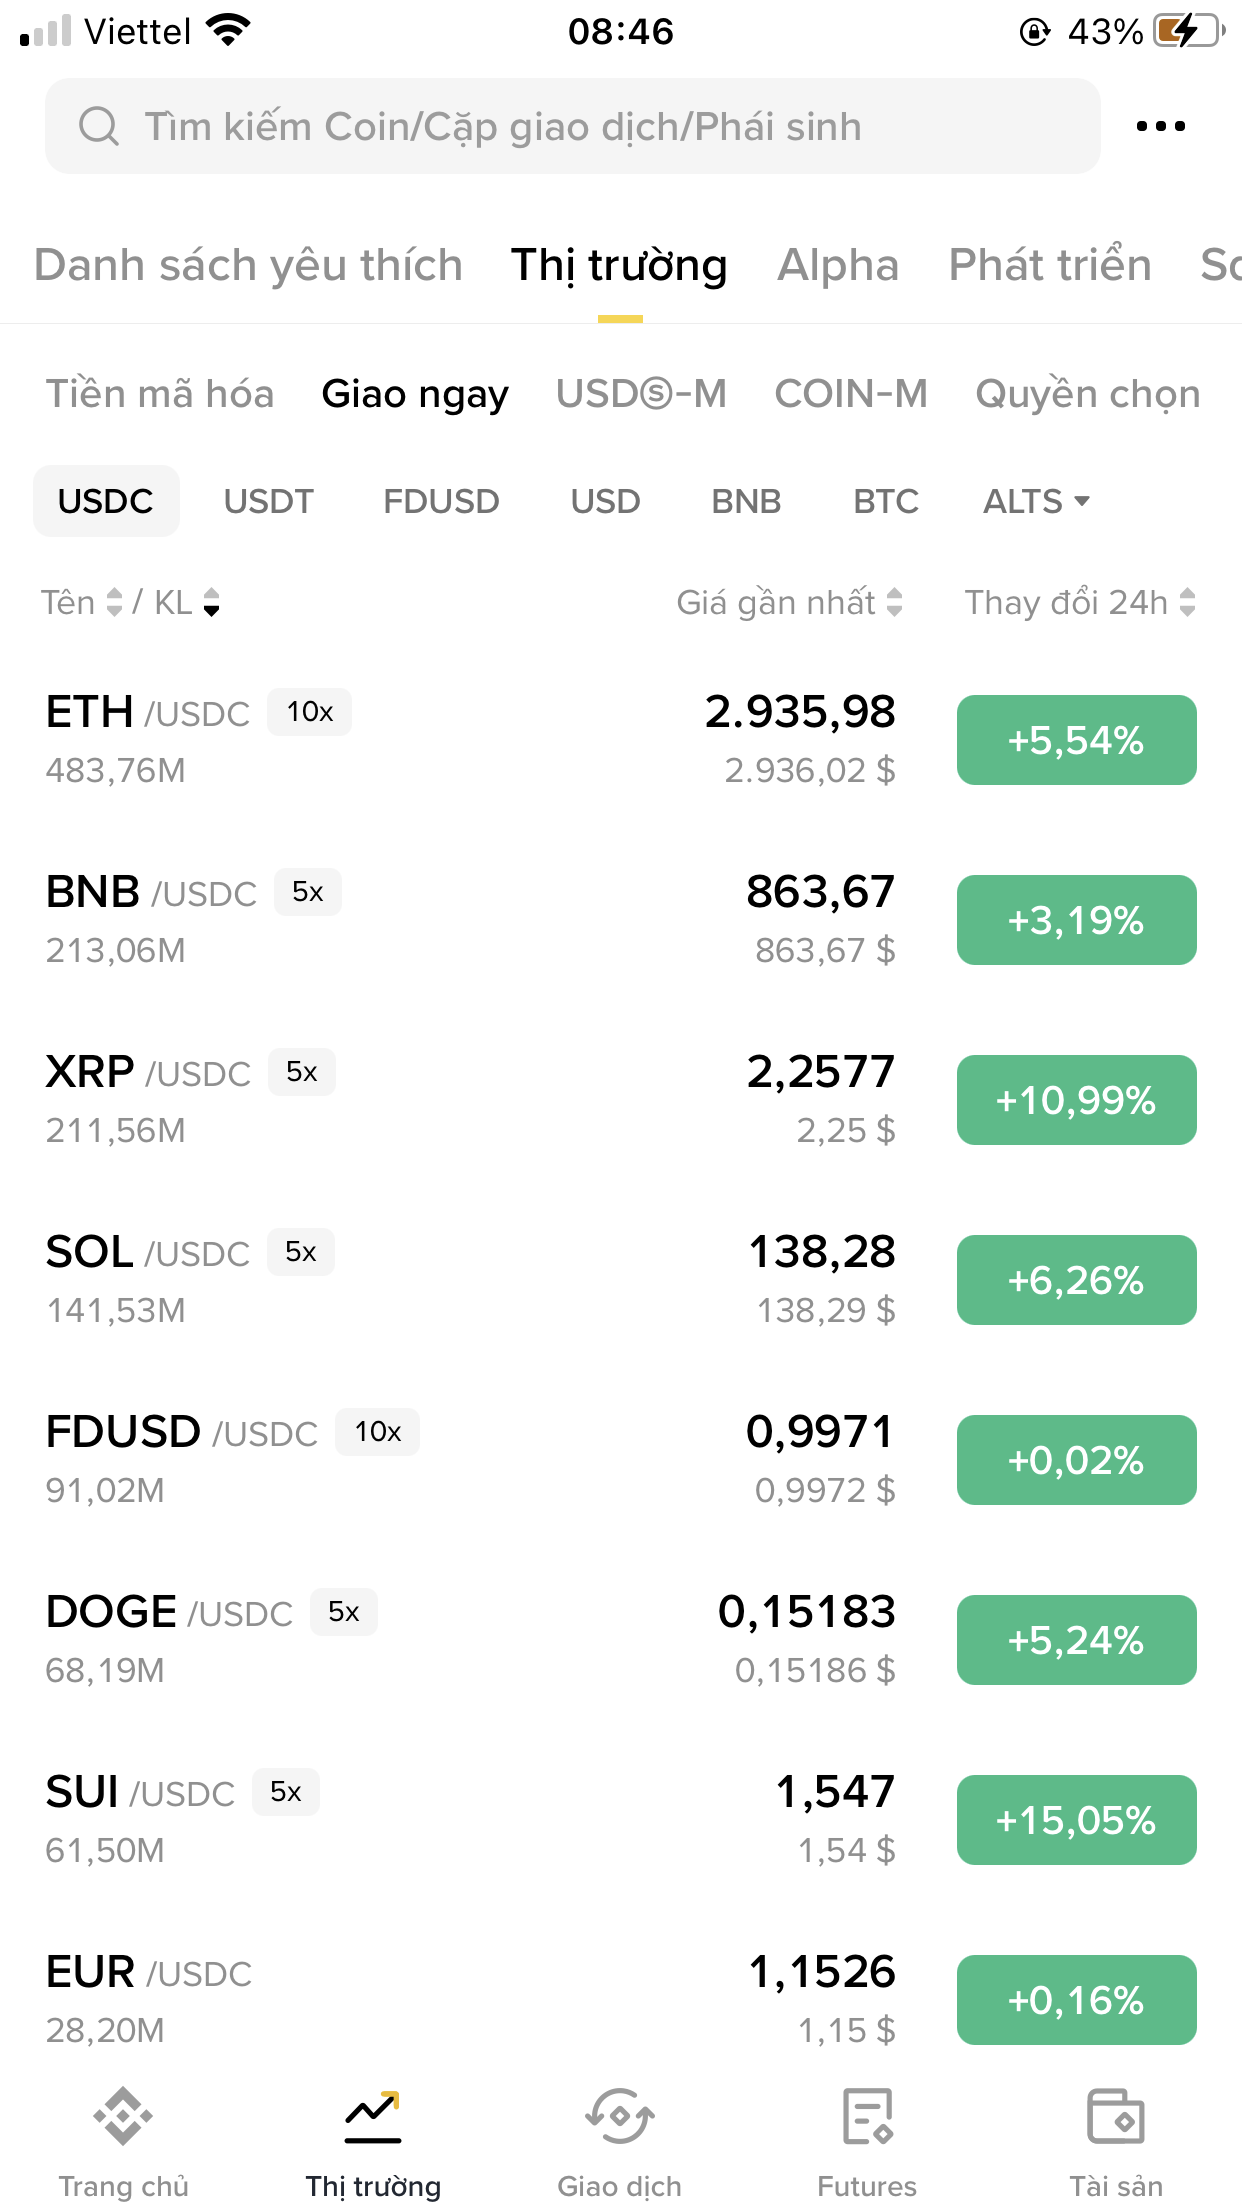Switch to USDⓈ-M futures tab
Image resolution: width=1242 pixels, height=2208 pixels.
click(x=641, y=394)
